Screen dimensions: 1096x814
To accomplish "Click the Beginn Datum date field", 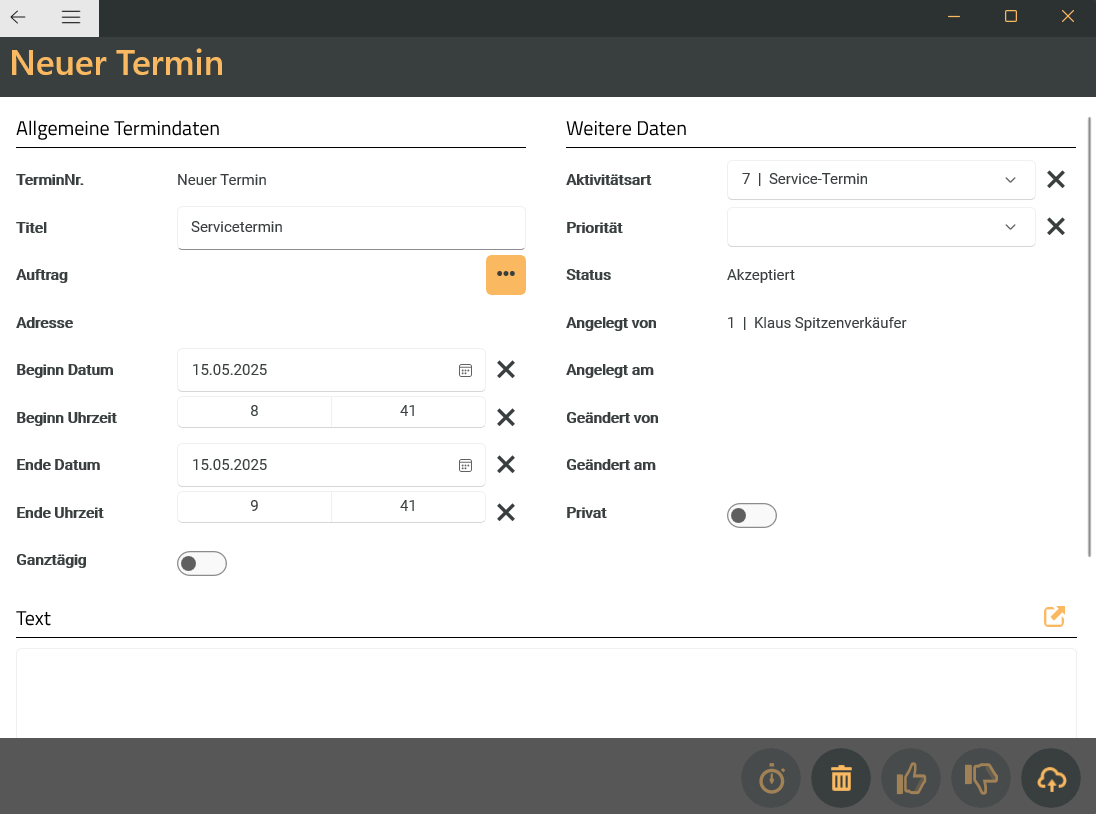I will point(331,370).
